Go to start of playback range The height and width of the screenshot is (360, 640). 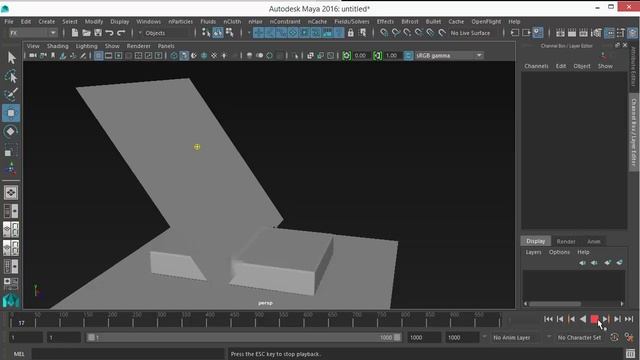pyautogui.click(x=548, y=319)
